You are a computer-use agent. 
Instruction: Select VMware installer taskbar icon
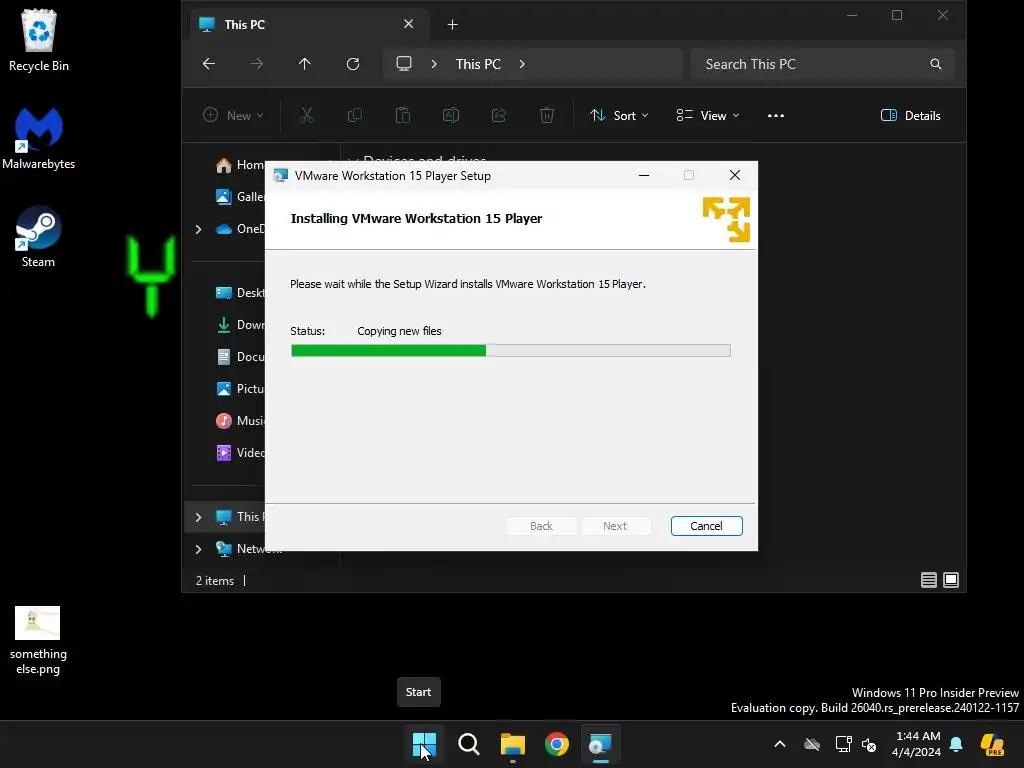tap(601, 744)
